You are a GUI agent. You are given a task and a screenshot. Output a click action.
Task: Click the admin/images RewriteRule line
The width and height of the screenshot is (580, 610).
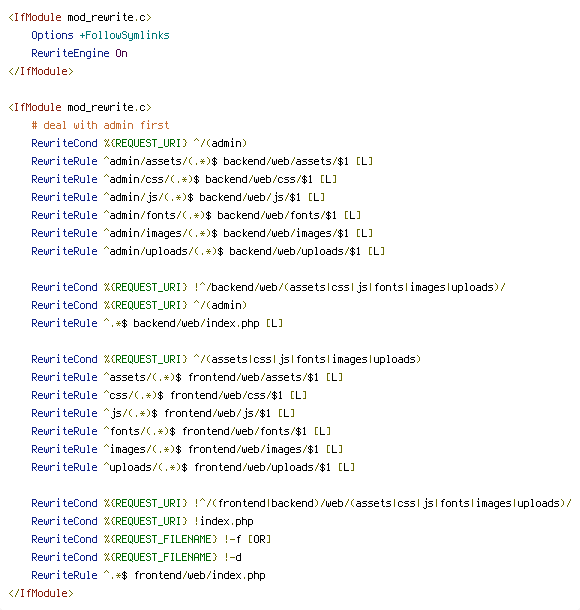(x=202, y=233)
